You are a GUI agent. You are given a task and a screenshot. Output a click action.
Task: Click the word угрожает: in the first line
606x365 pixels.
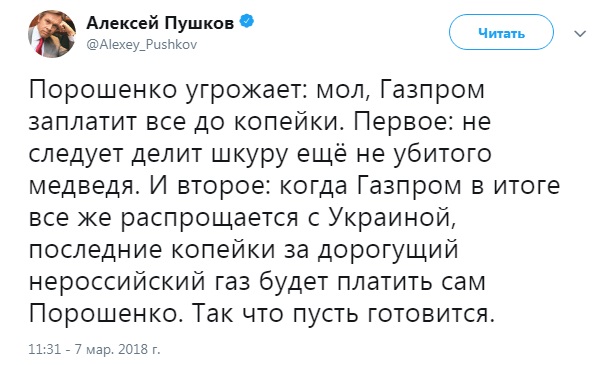click(247, 90)
